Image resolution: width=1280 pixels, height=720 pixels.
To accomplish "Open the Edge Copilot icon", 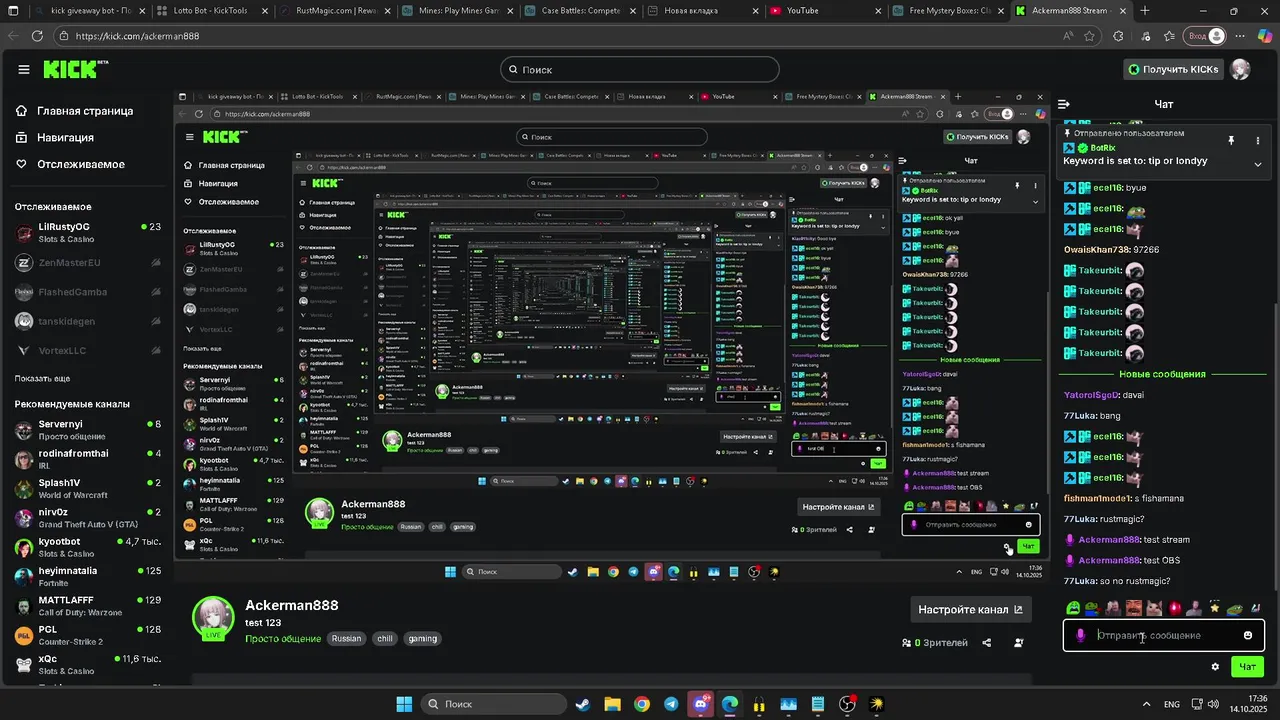I will (x=1265, y=36).
